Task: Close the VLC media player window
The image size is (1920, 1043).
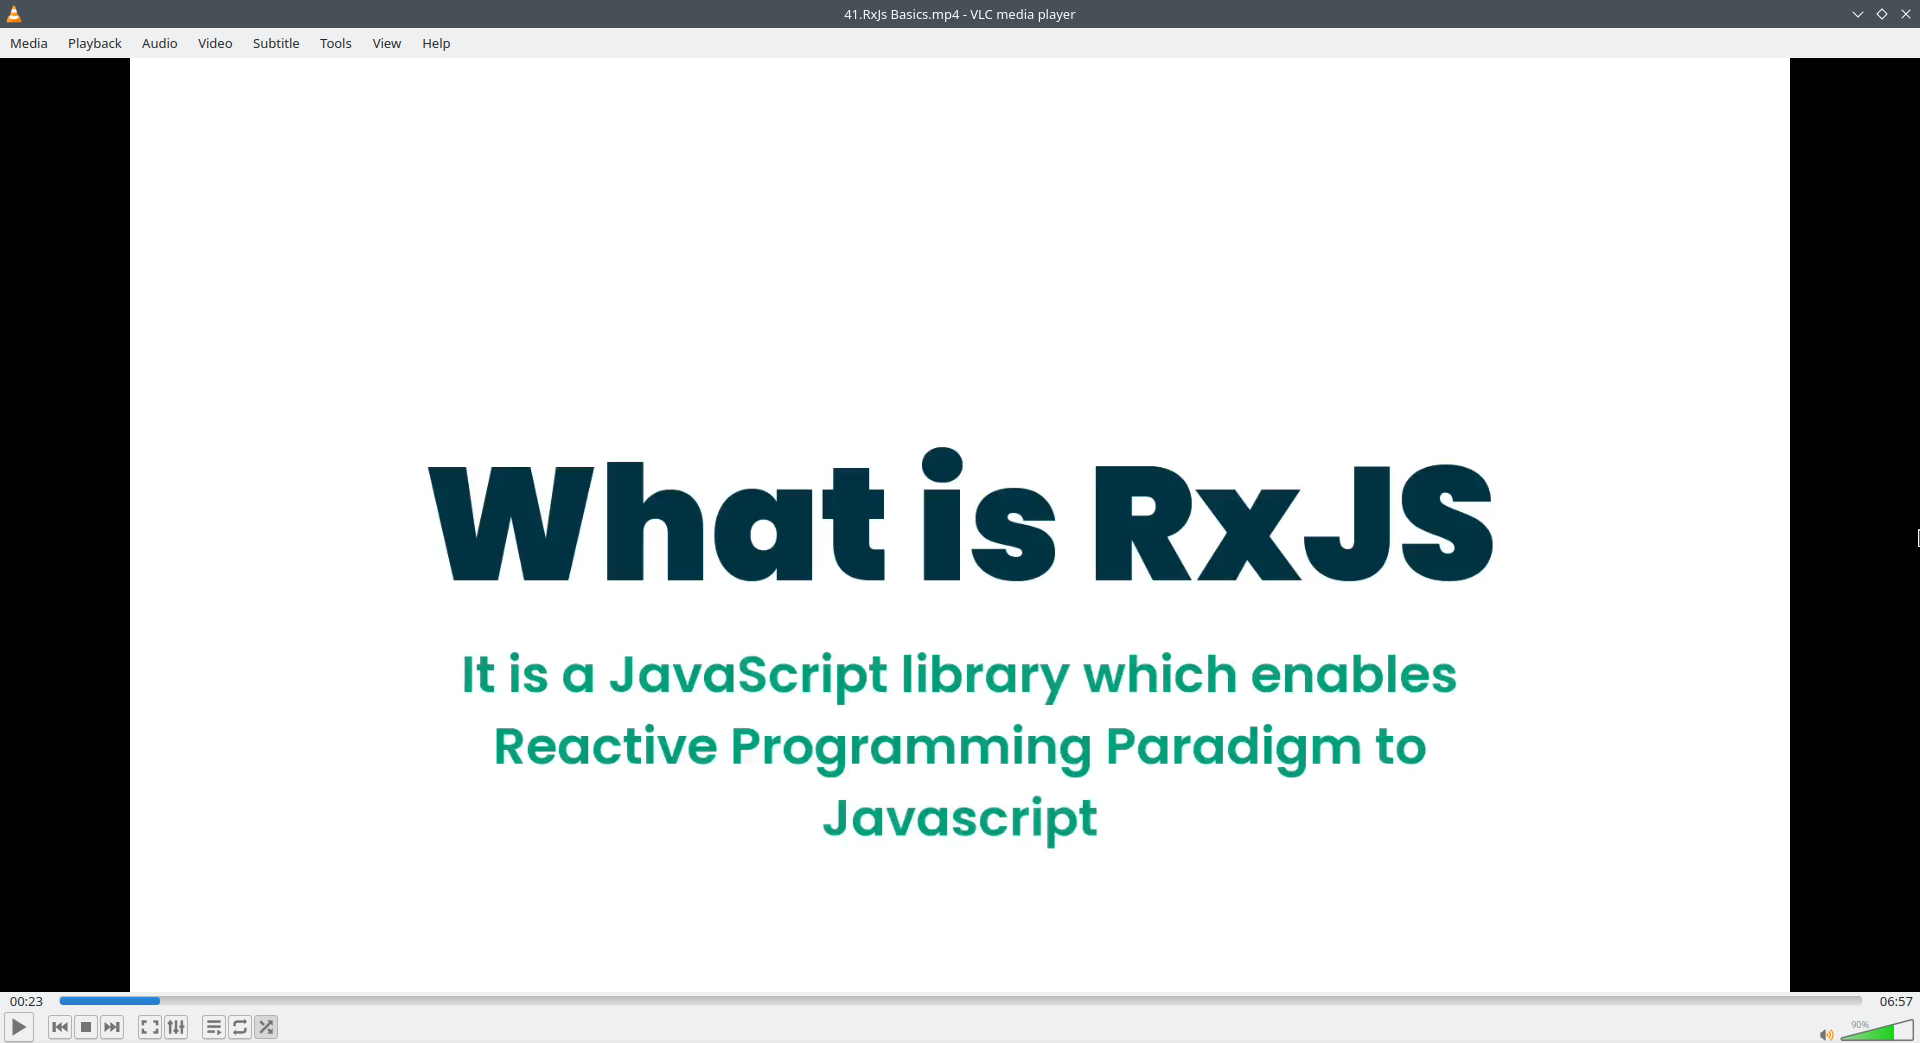Action: [1906, 14]
